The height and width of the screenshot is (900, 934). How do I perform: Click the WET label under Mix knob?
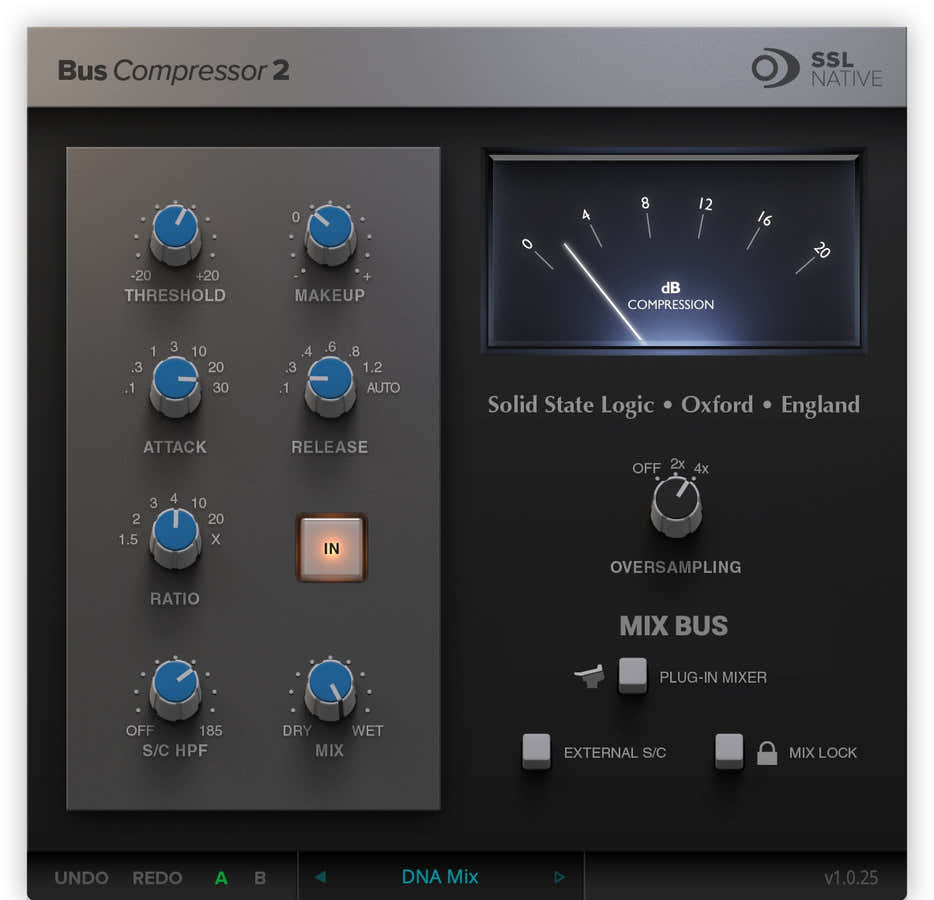368,731
